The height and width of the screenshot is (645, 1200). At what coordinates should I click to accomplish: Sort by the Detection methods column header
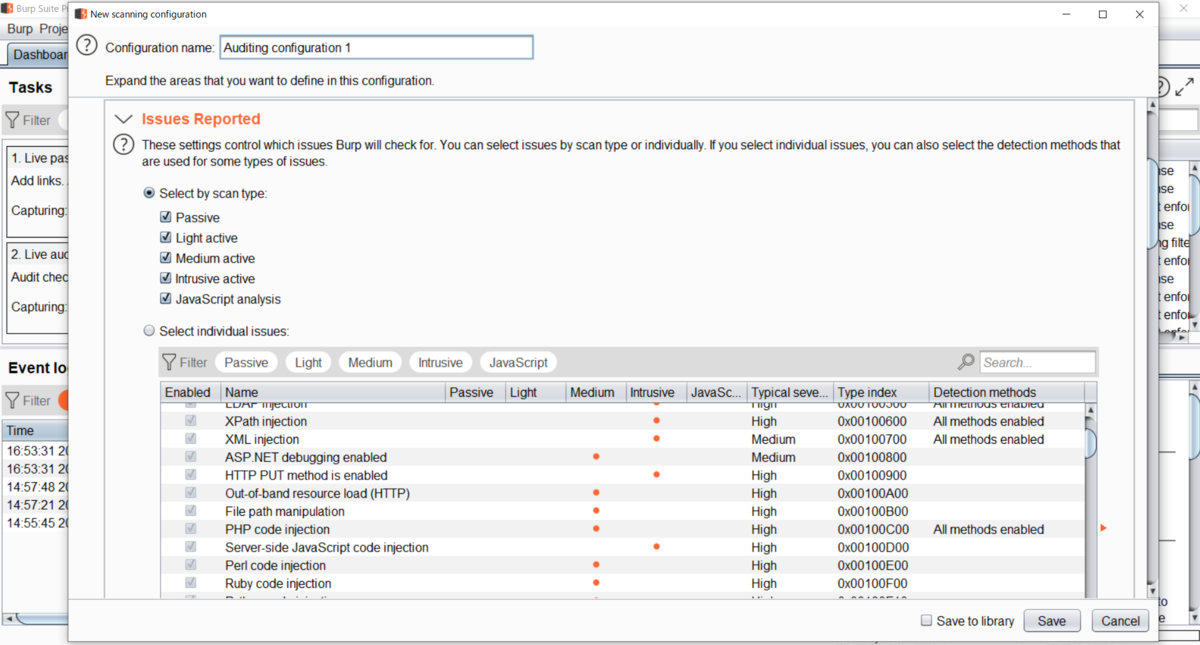pos(1007,392)
